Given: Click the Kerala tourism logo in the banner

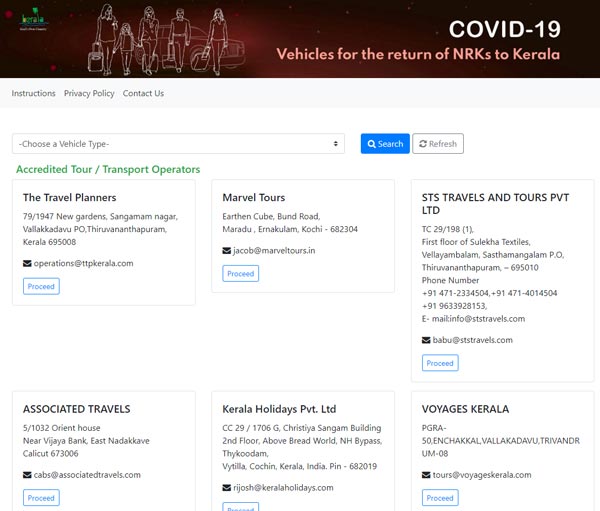Looking at the screenshot, I should pyautogui.click(x=34, y=20).
